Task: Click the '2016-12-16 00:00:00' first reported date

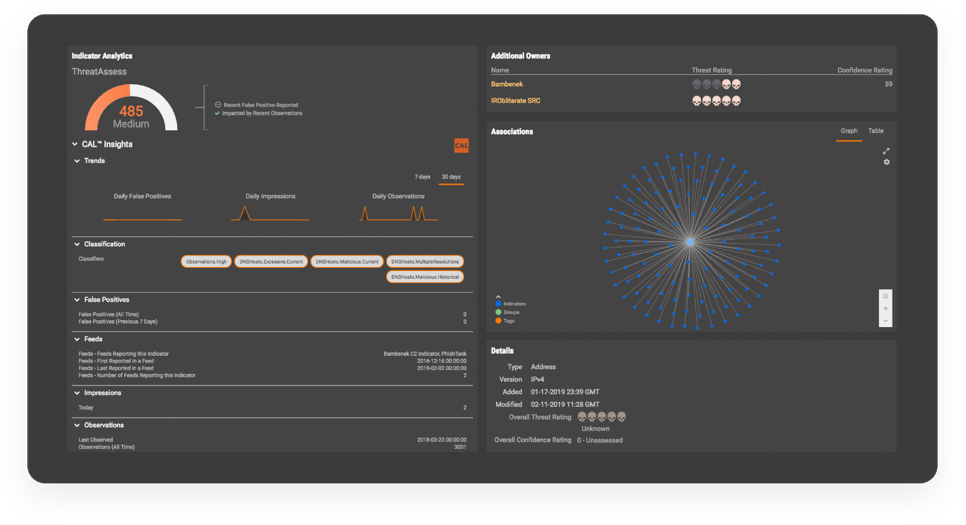Action: pos(442,361)
